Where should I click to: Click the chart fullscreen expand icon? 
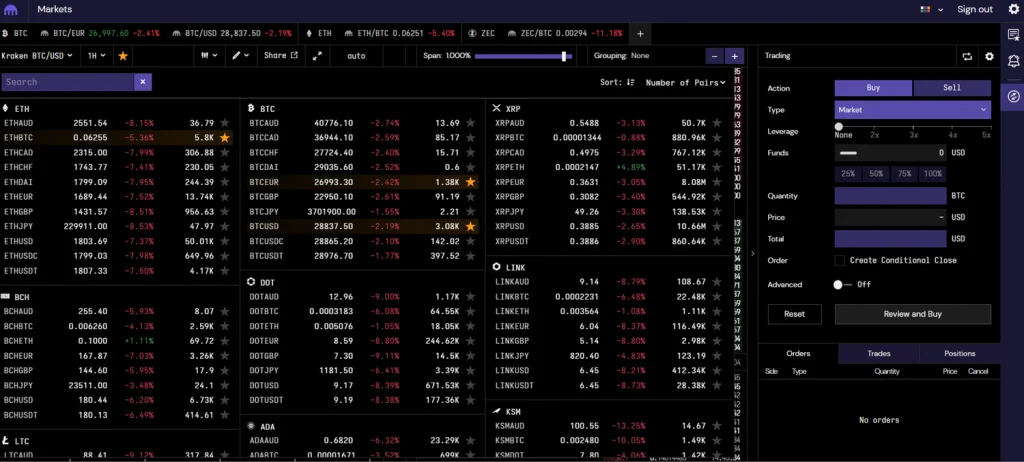(317, 56)
